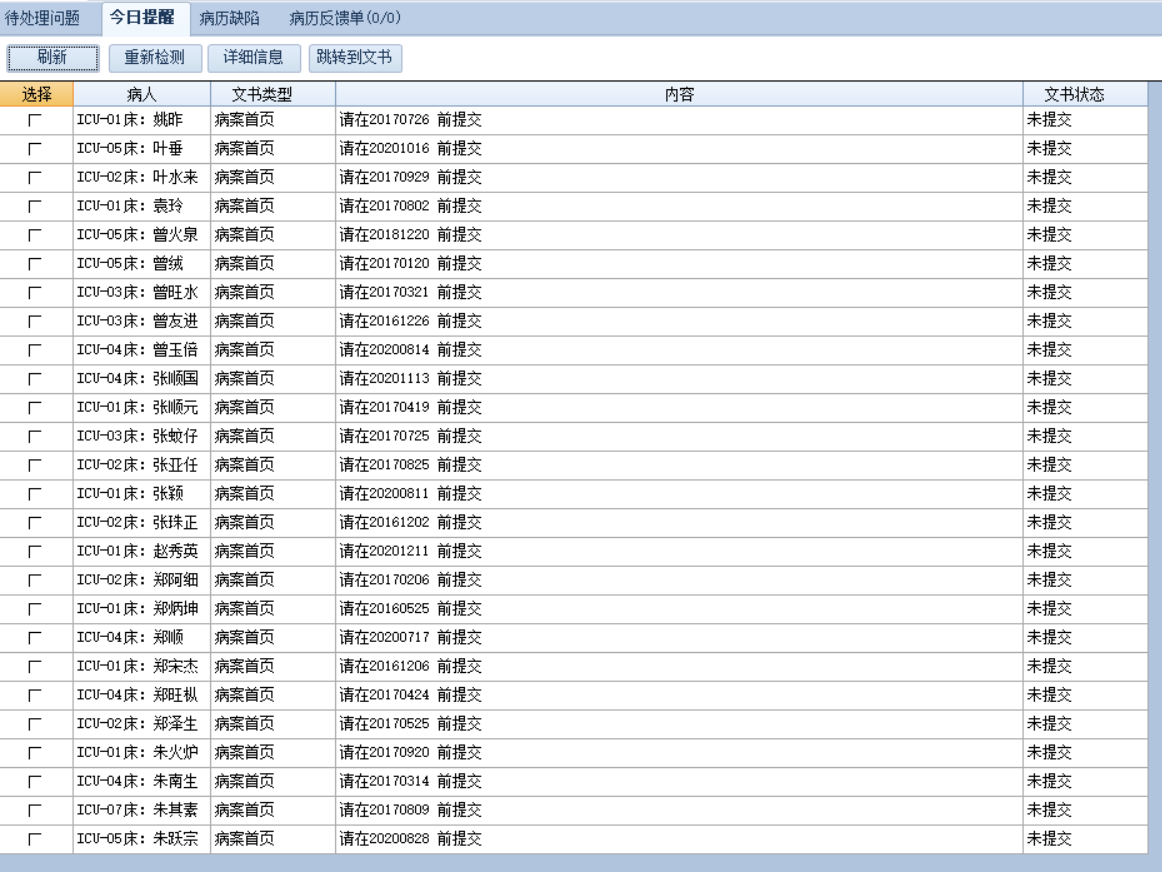
Task: Select the checkbox for ICU-05床: 朱跃宗
Action: pos(34,839)
